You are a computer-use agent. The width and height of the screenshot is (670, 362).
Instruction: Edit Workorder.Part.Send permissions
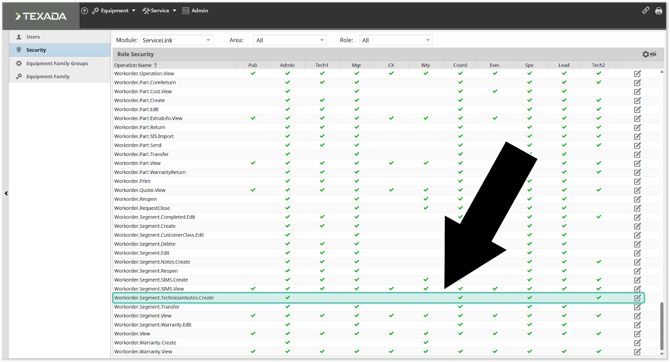tap(637, 145)
